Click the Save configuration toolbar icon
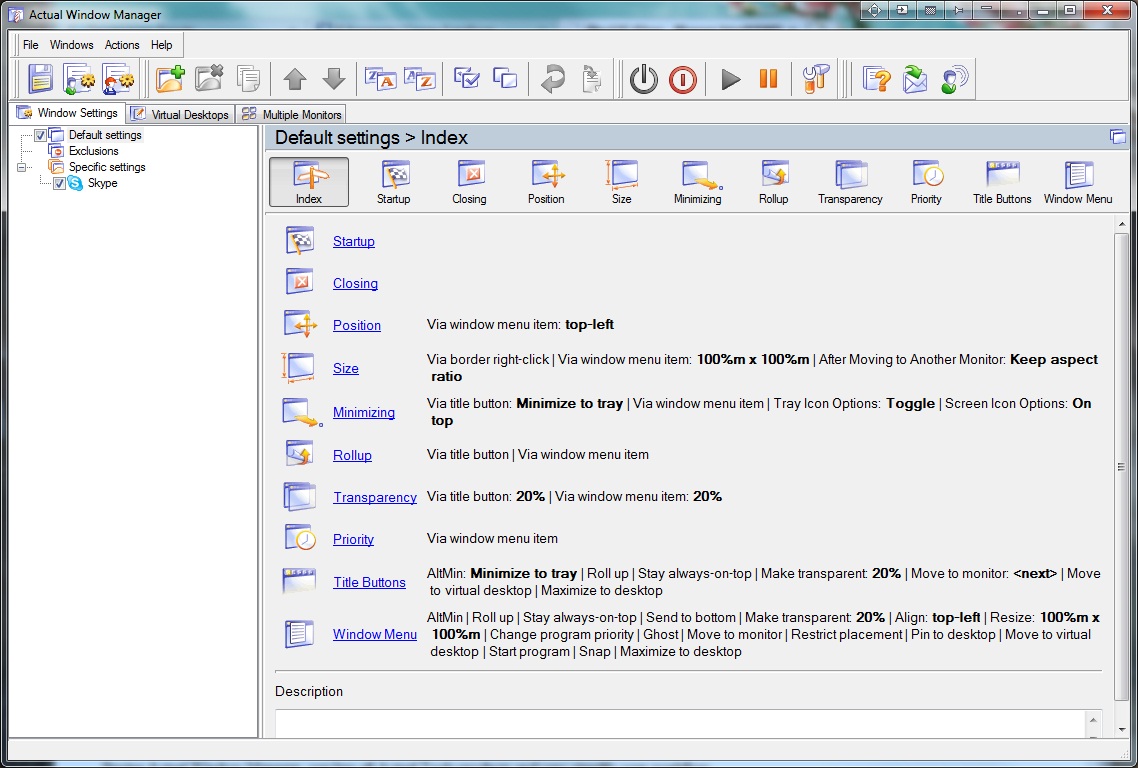The height and width of the screenshot is (768, 1138). click(40, 79)
